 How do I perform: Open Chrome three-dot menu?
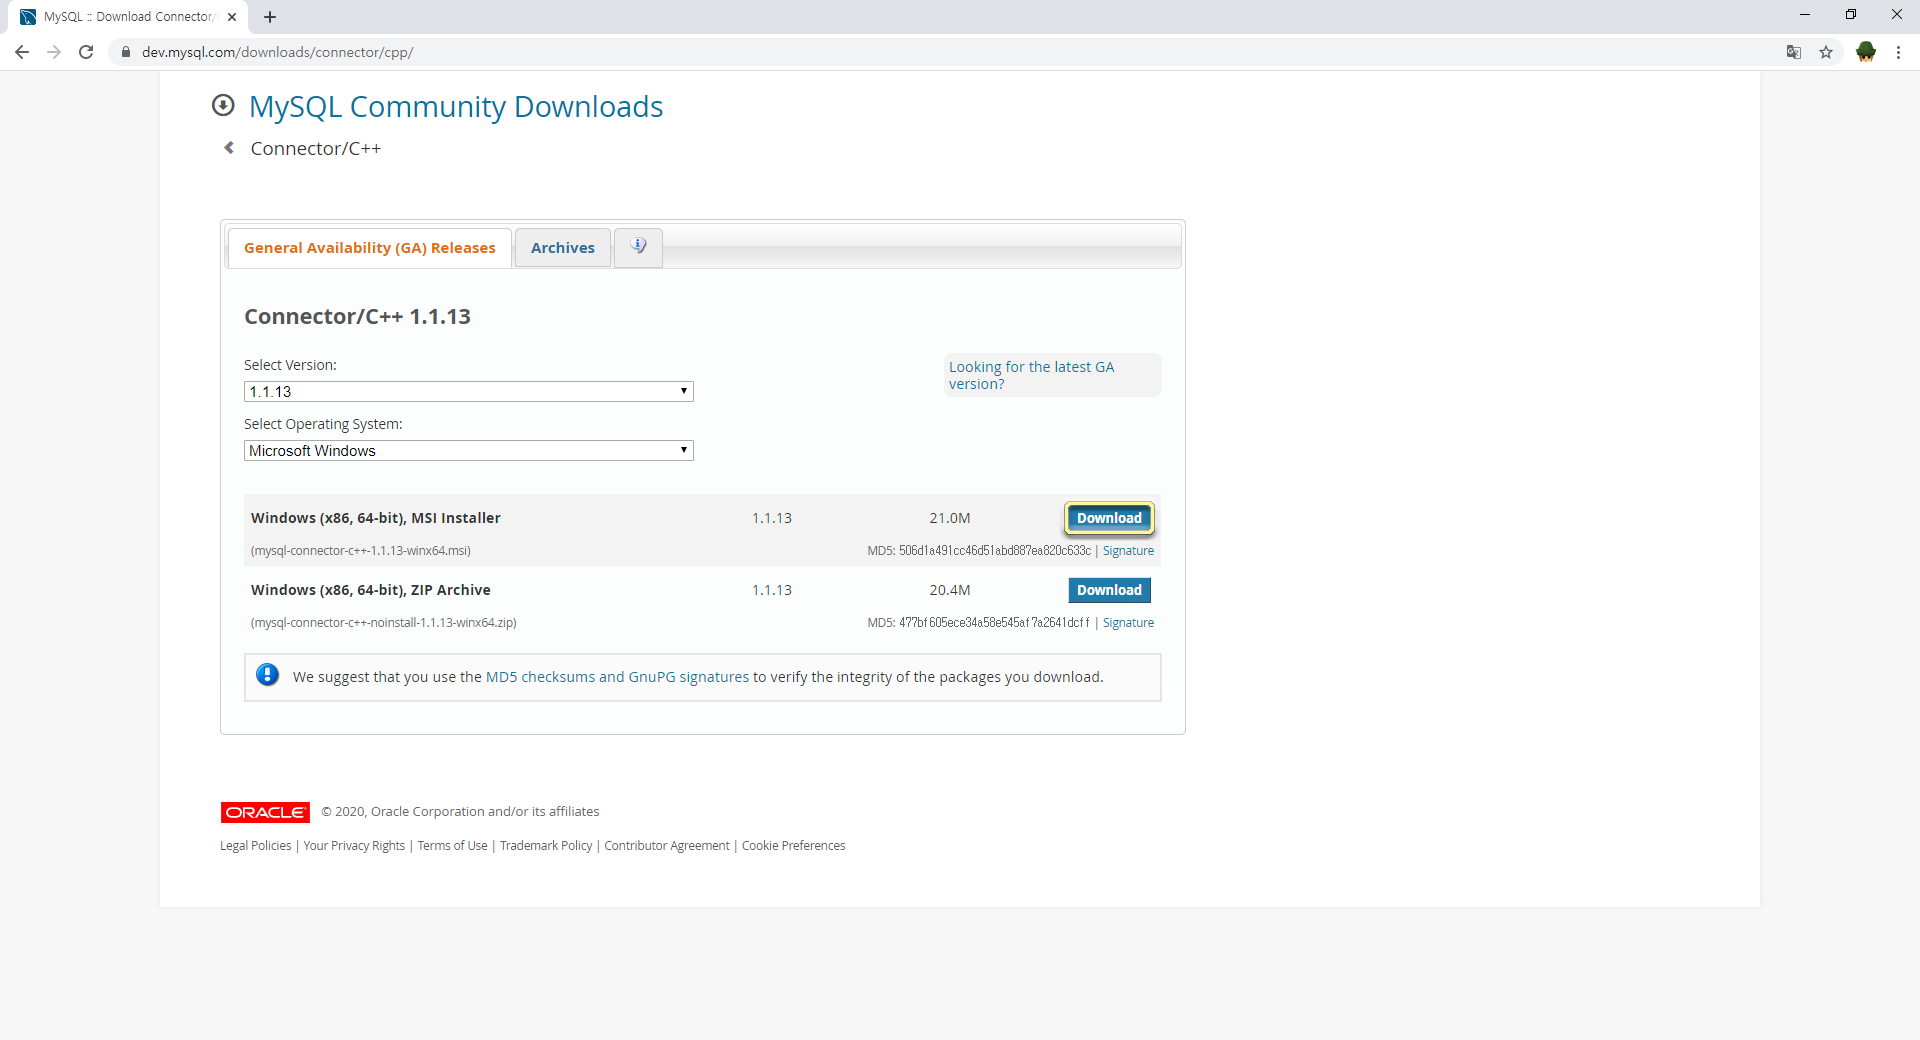pos(1898,52)
